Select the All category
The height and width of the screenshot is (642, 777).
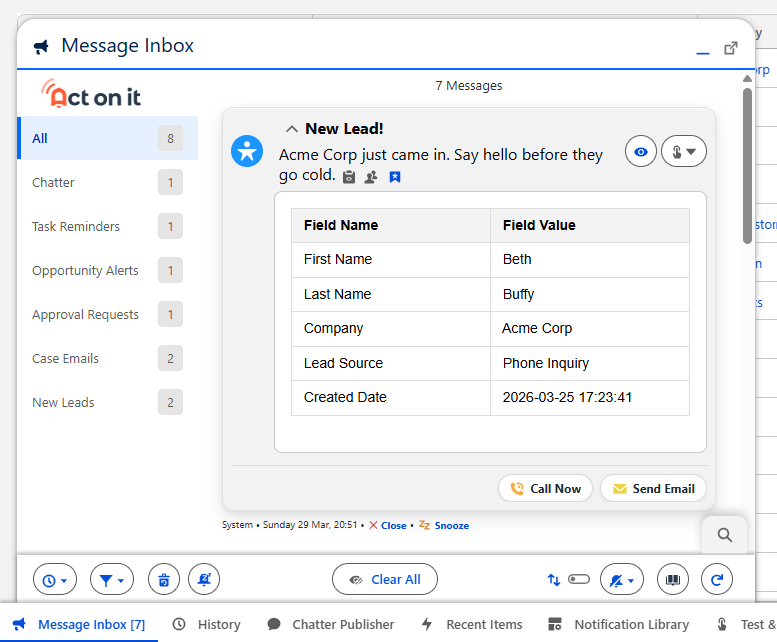point(108,138)
